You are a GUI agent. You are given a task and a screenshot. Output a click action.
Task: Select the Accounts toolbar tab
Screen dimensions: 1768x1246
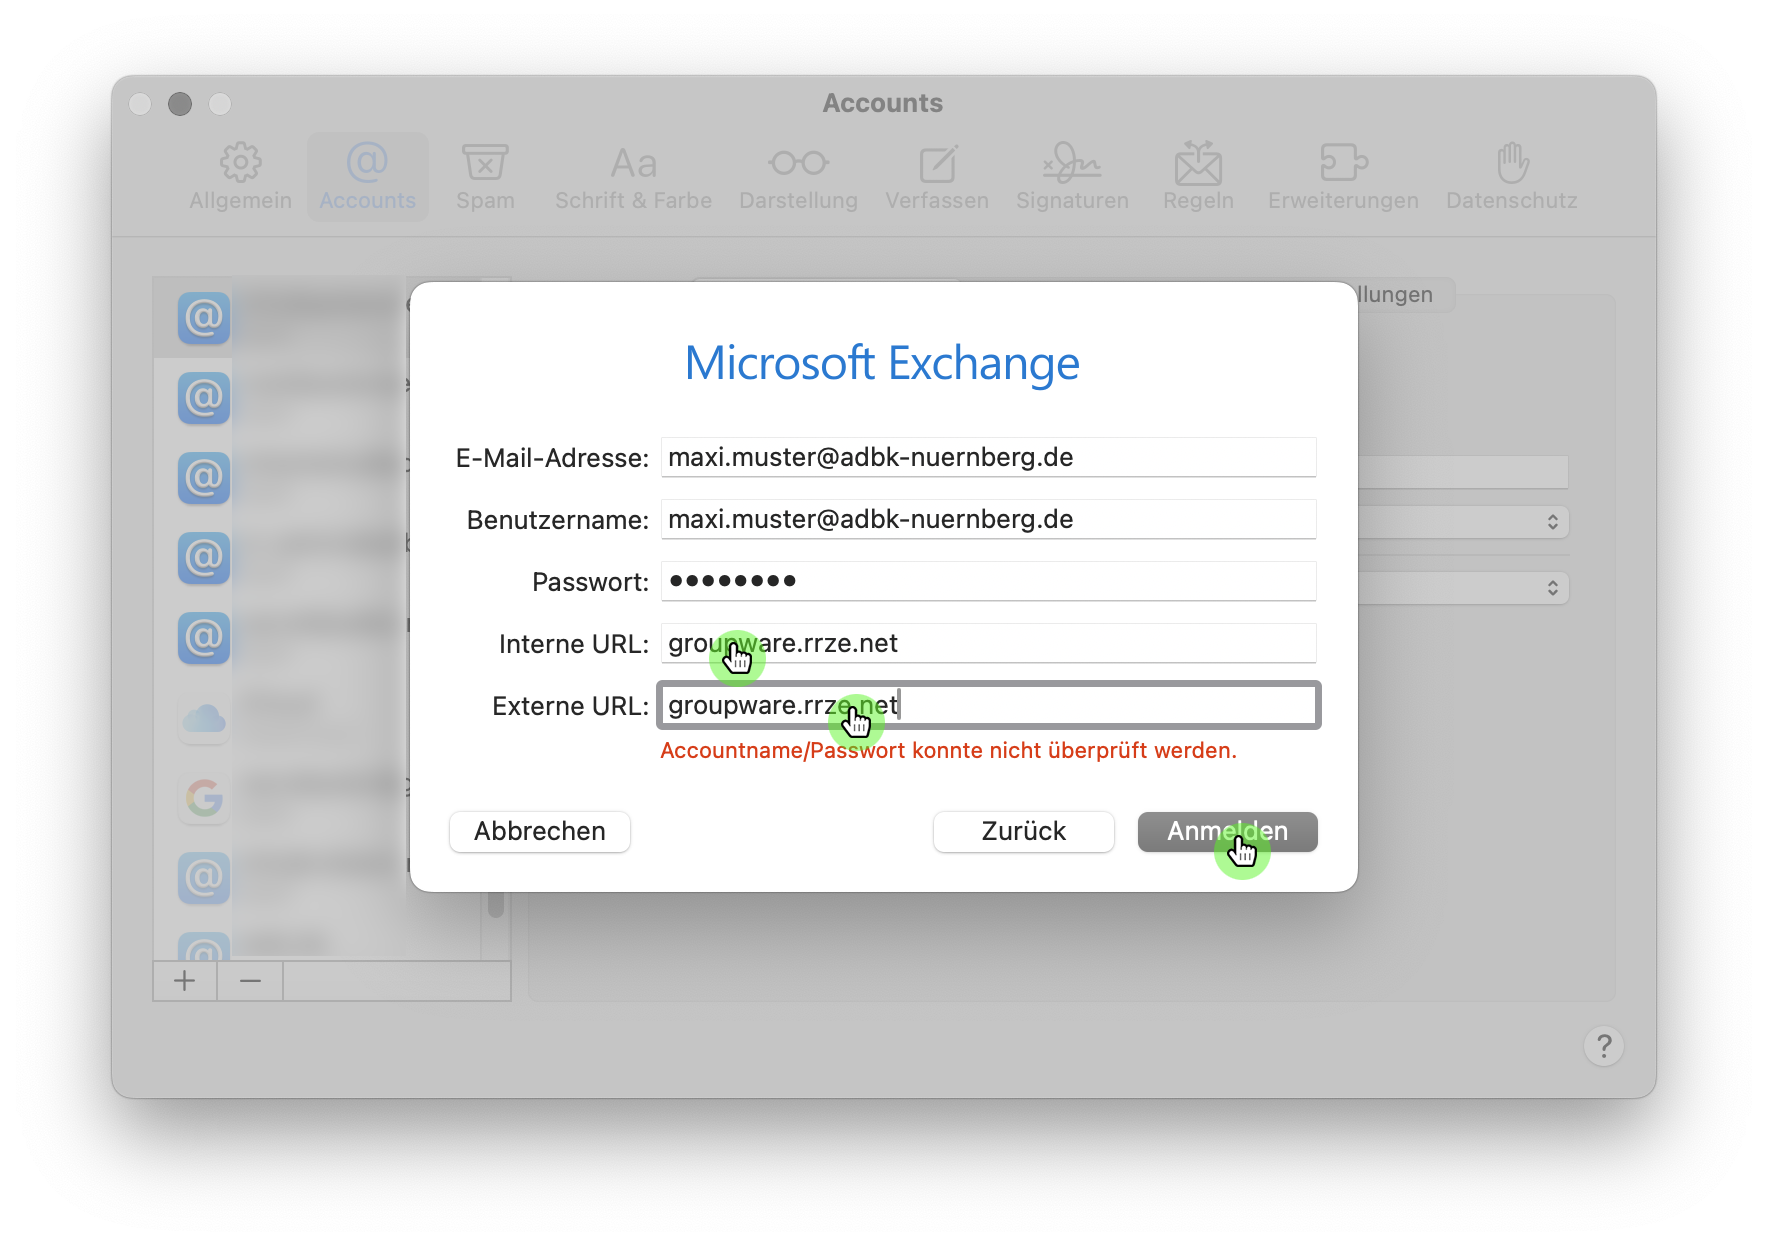tap(367, 178)
